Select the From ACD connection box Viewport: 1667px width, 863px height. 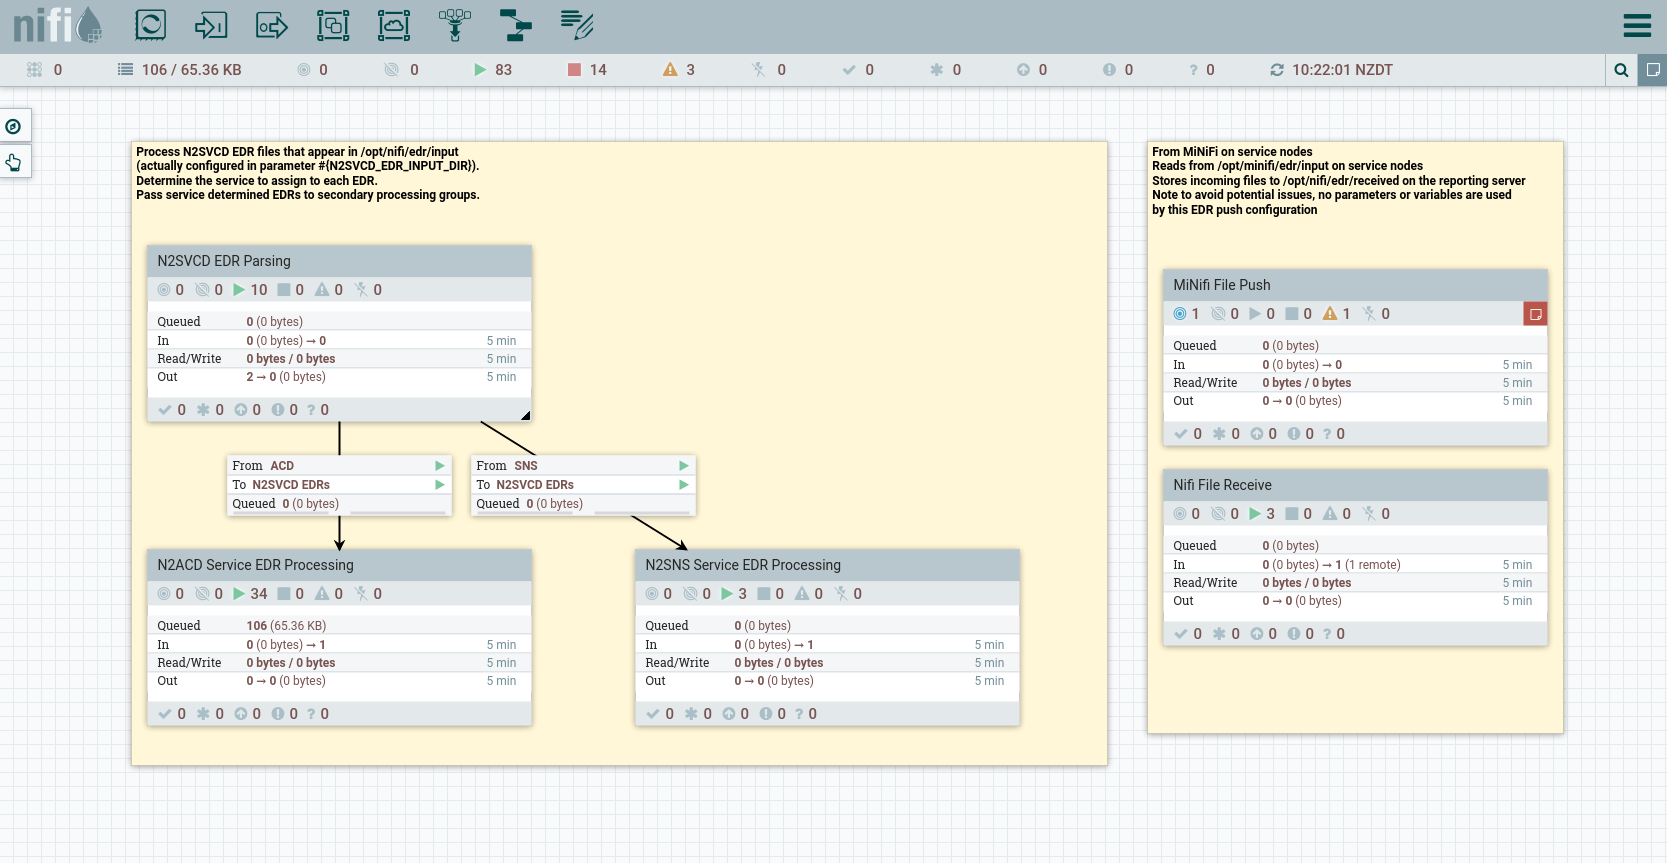click(x=338, y=485)
